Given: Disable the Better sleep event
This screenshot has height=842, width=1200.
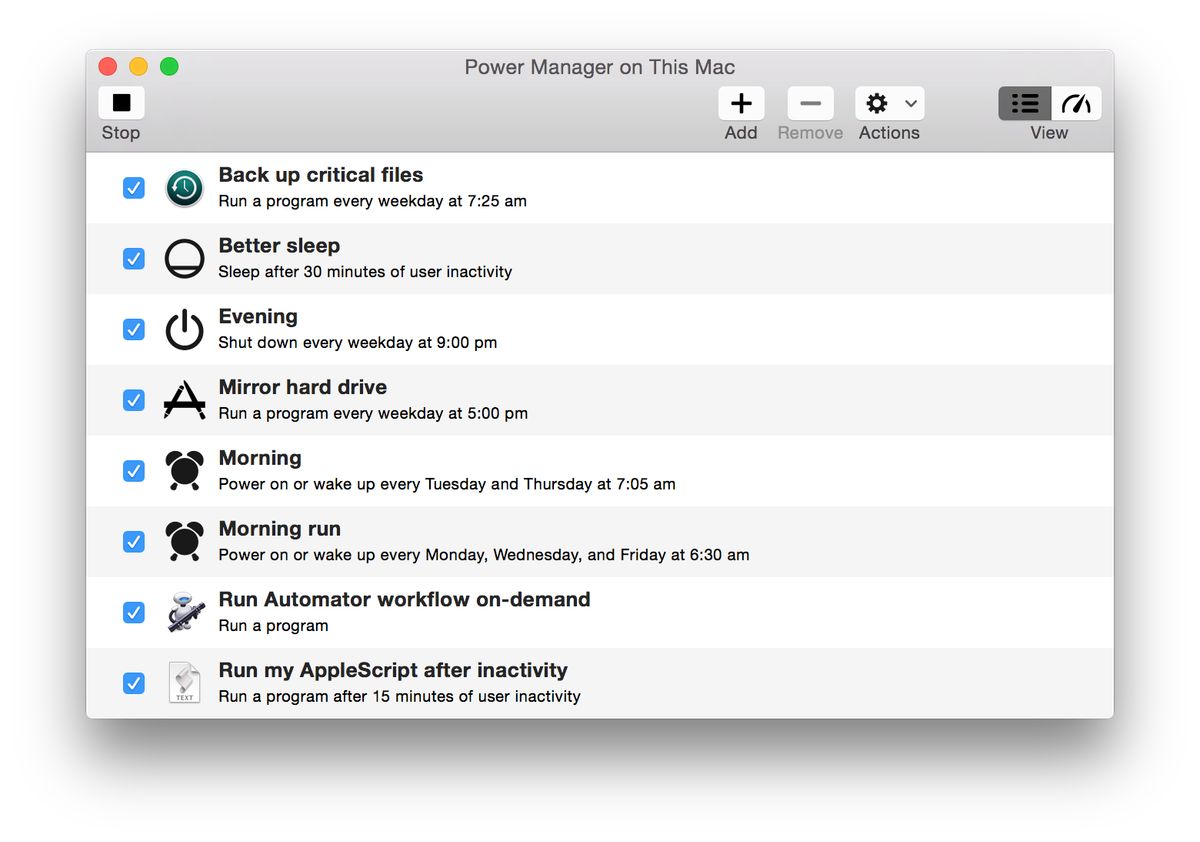Looking at the screenshot, I should tap(133, 258).
